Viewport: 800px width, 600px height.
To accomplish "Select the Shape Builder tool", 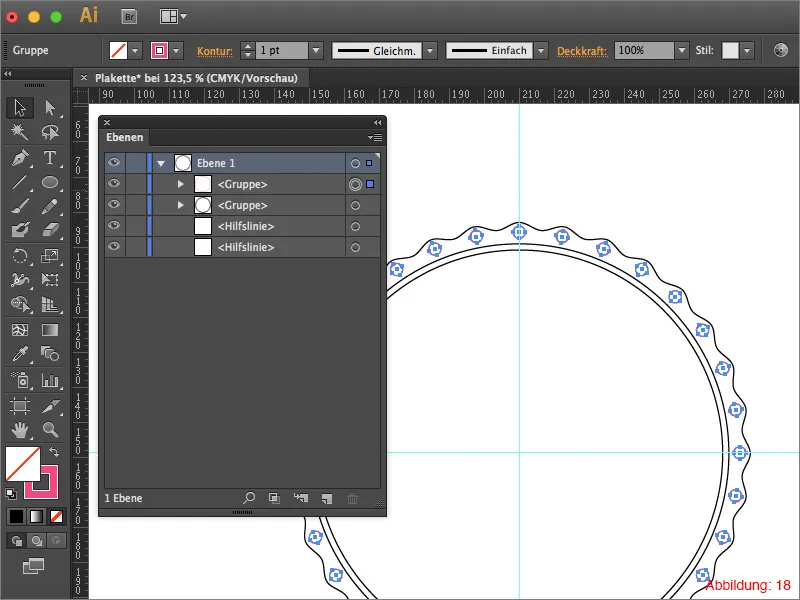I will [x=20, y=304].
